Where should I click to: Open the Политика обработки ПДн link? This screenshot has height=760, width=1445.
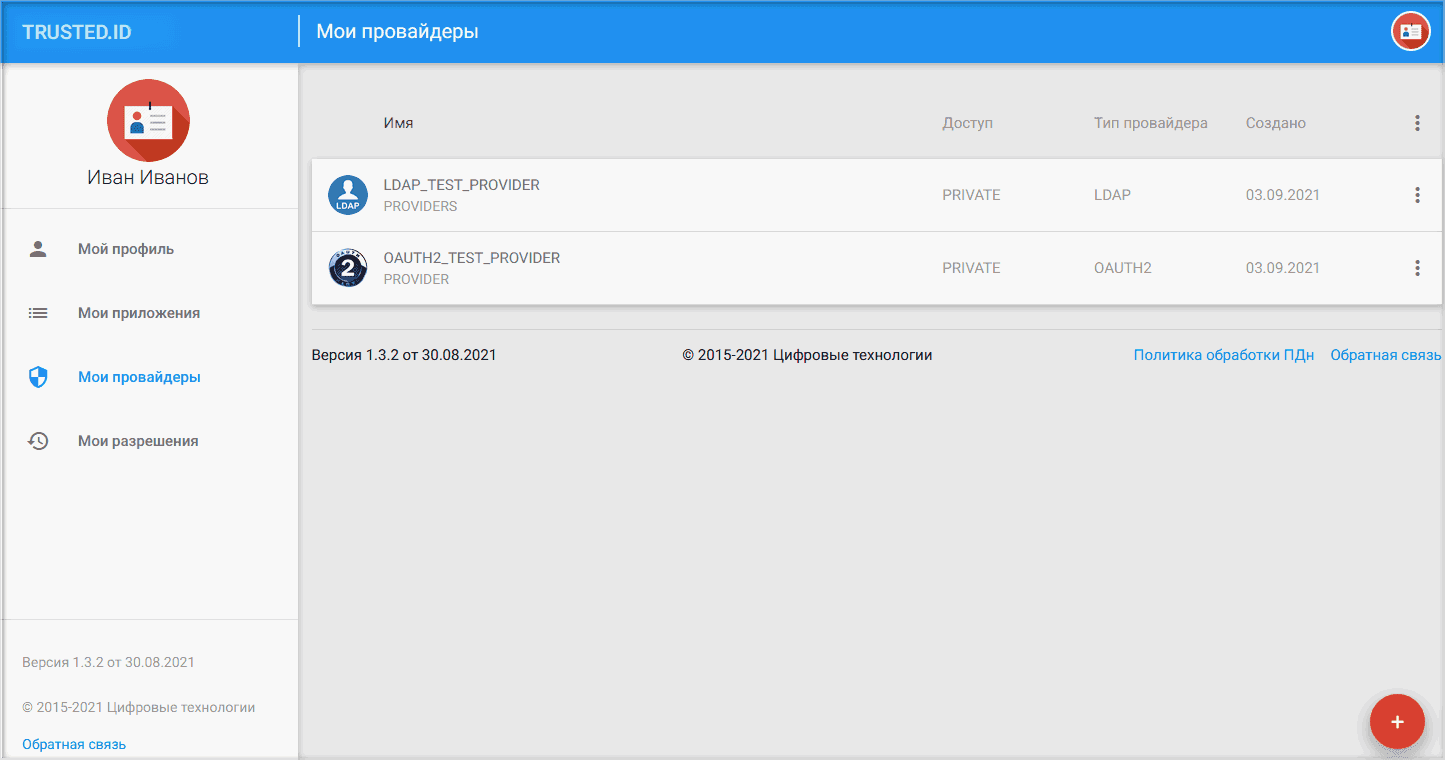[1224, 355]
